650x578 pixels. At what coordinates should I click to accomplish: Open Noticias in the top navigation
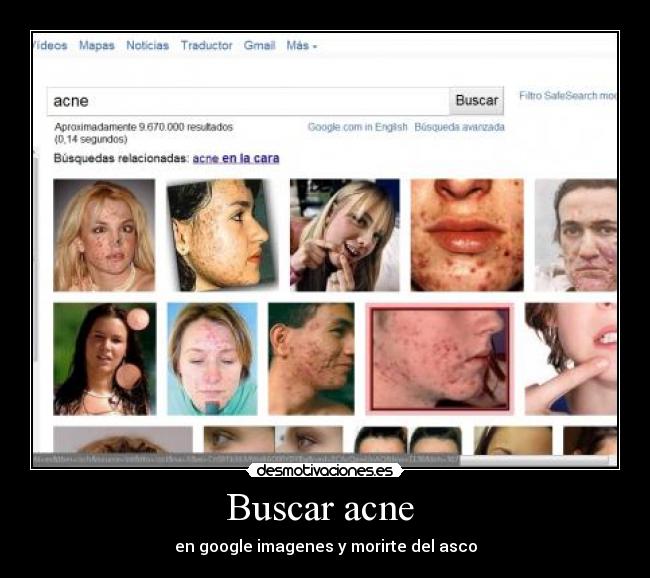[148, 46]
